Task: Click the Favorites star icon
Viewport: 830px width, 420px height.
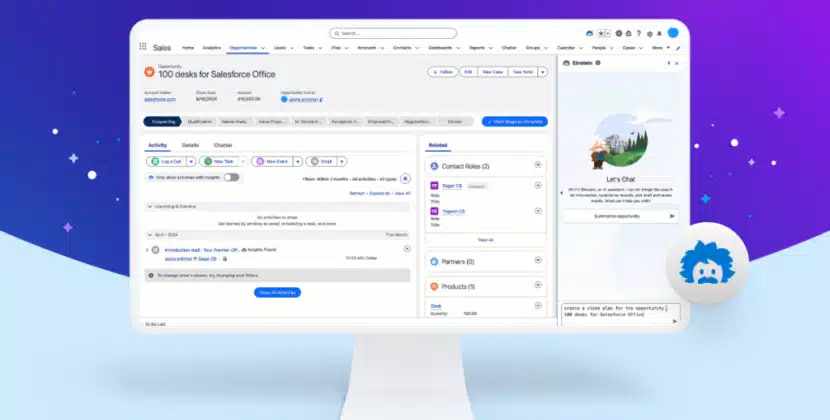Action: pos(601,33)
